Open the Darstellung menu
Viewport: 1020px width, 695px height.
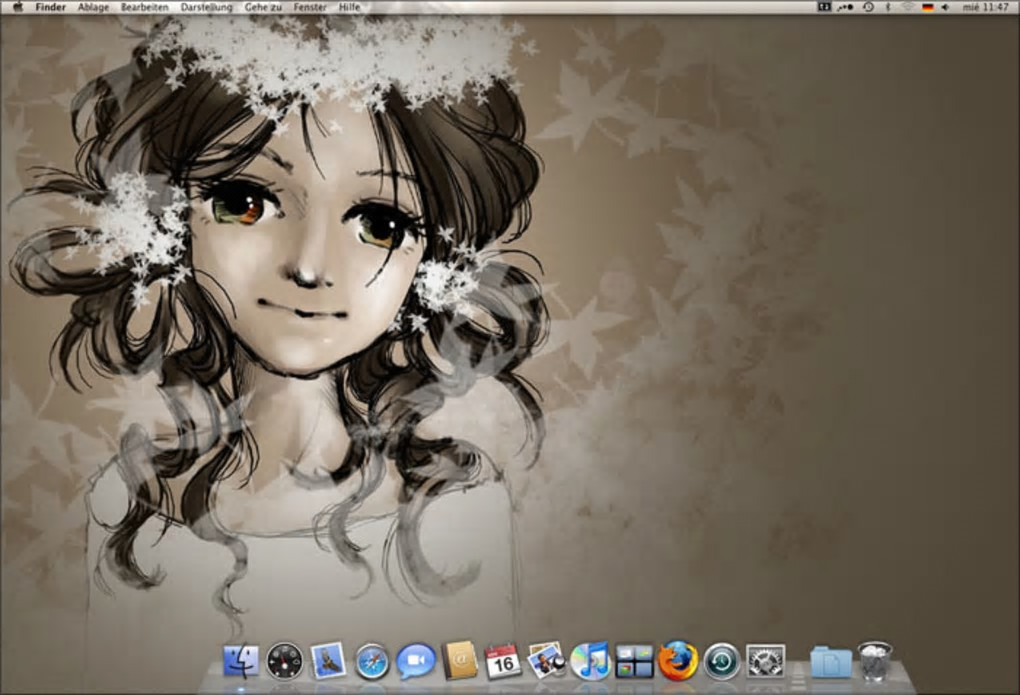(206, 7)
